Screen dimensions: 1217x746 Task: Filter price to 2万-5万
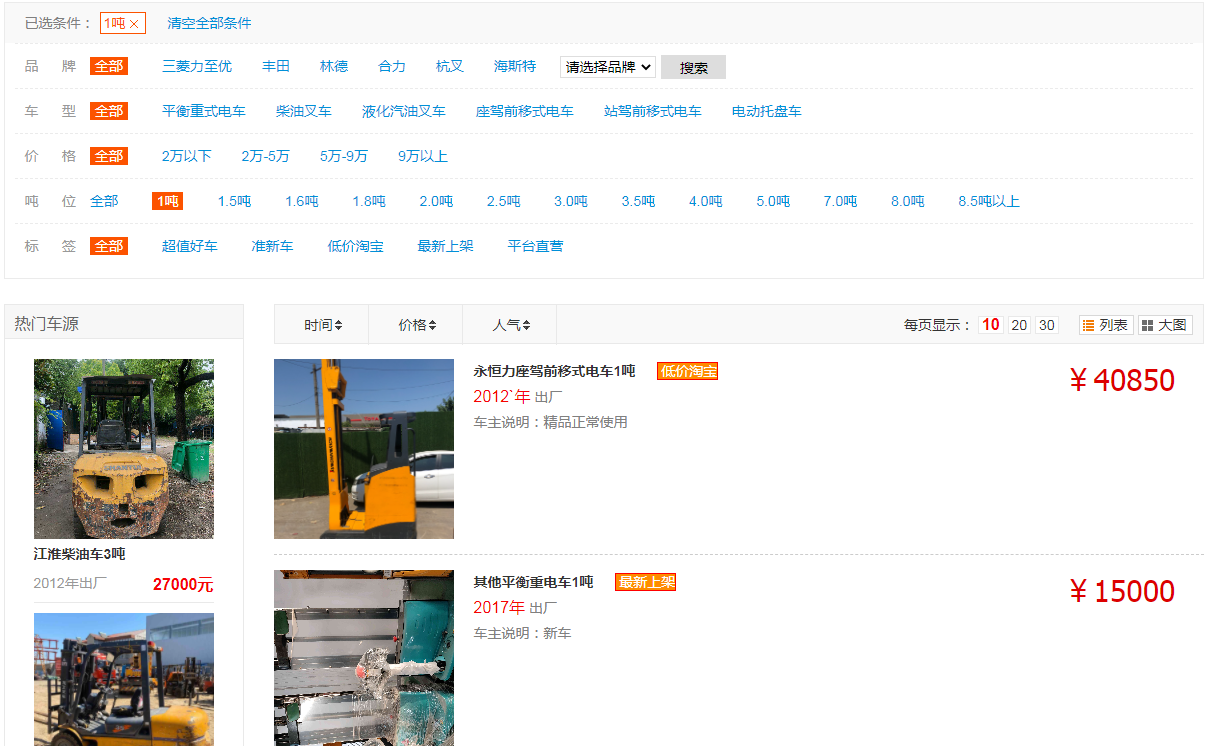pos(266,156)
